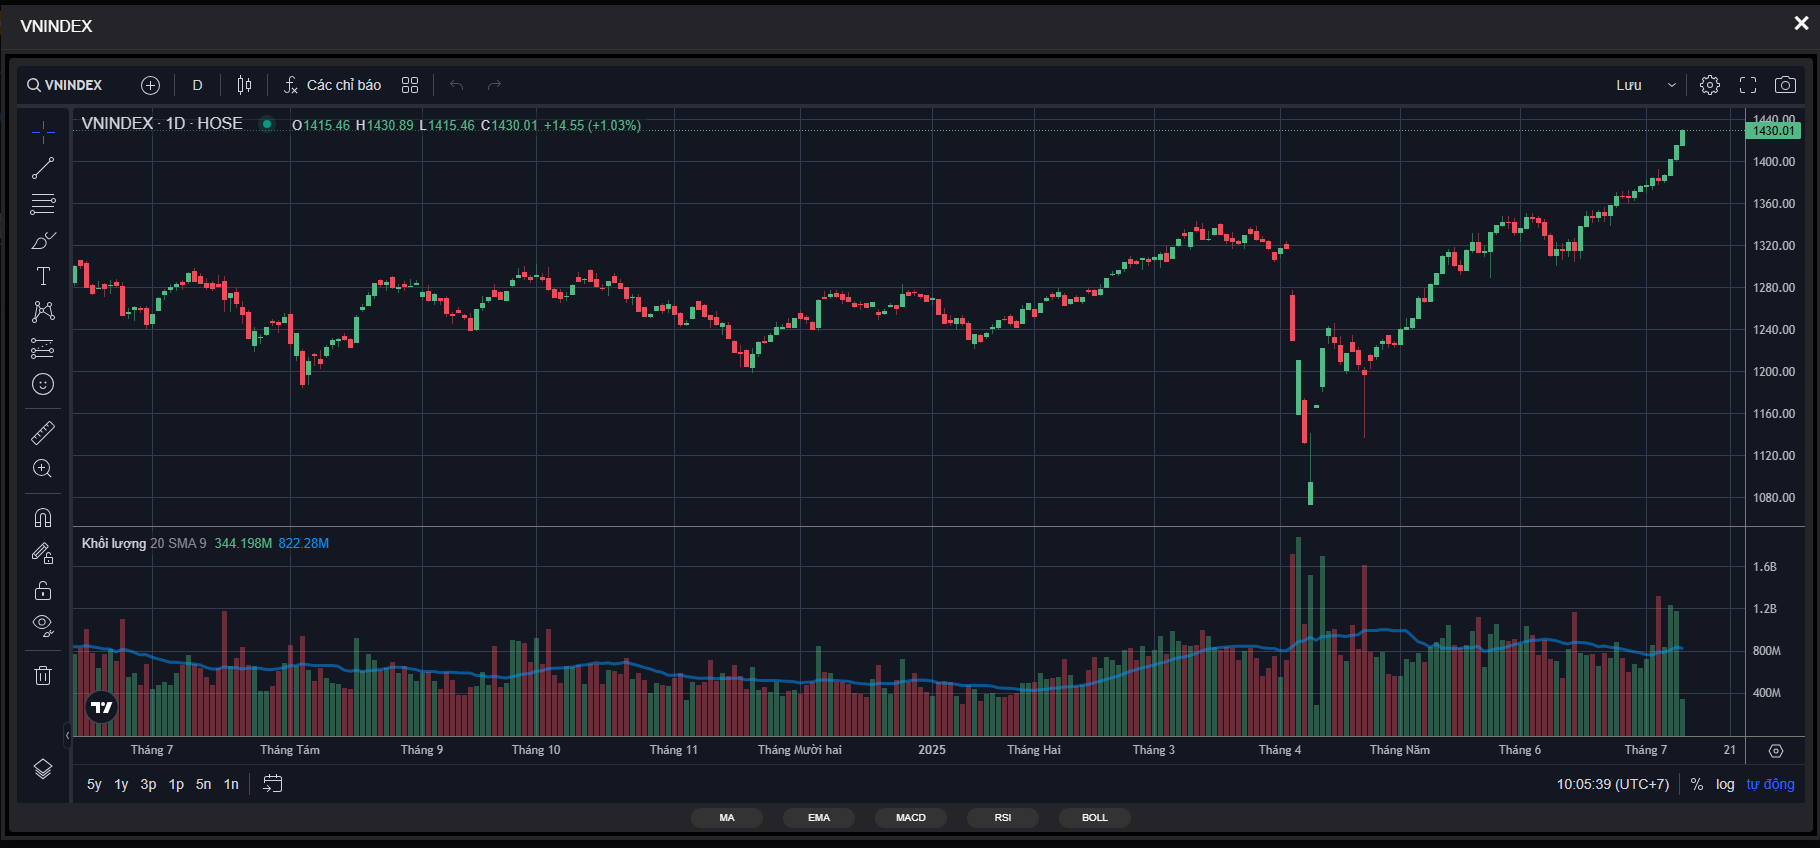Image resolution: width=1820 pixels, height=848 pixels.
Task: Select the 1y time range
Action: pos(121,784)
